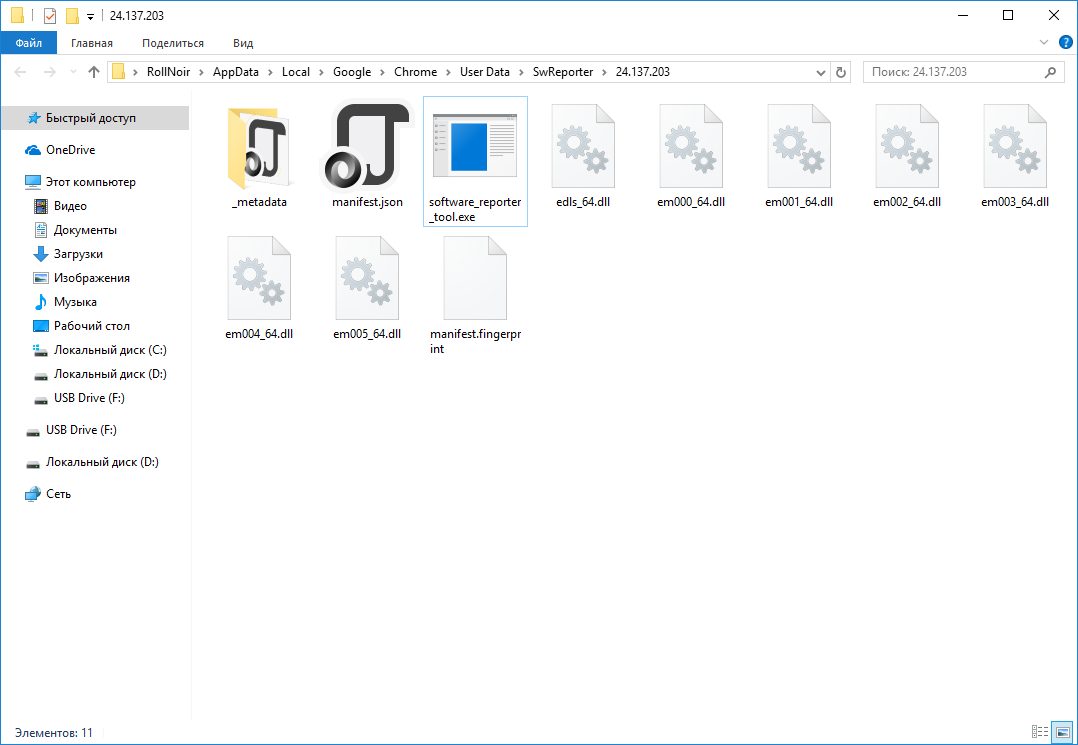1078x745 pixels.
Task: Go up one folder level
Action: [x=94, y=72]
